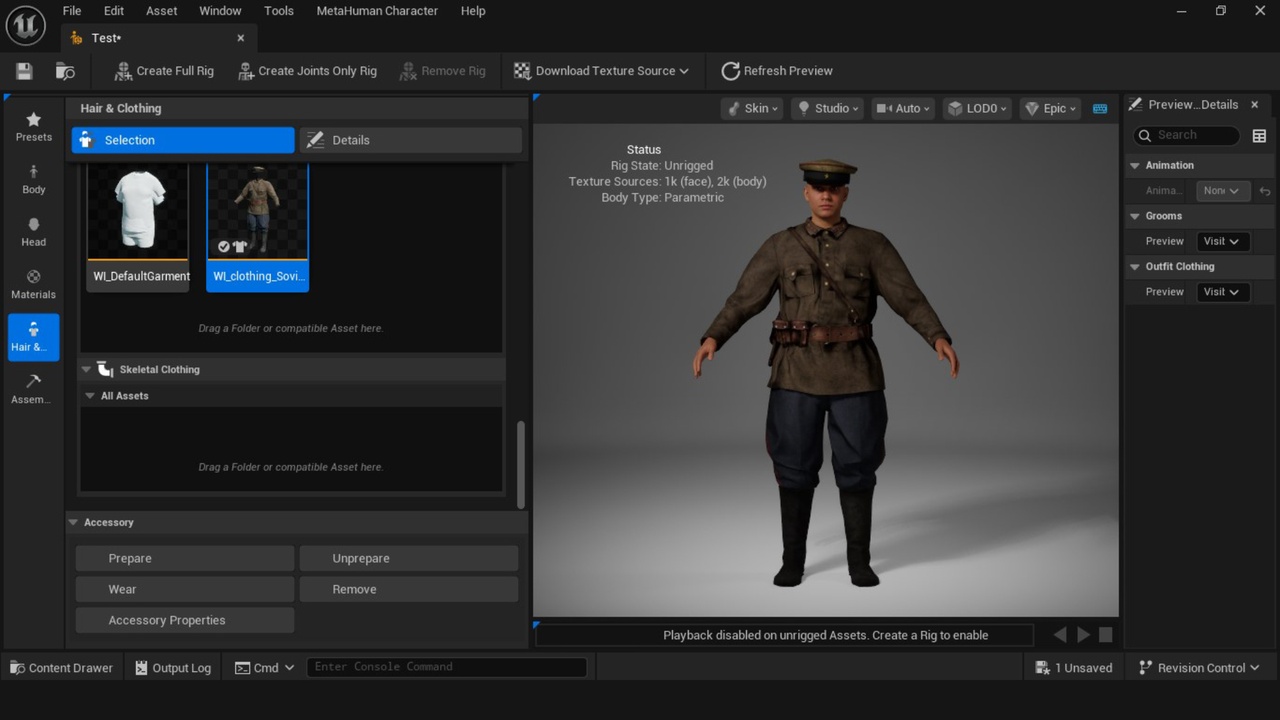This screenshot has height=720, width=1280.
Task: Click Create Joints Only Rig button
Action: [x=307, y=71]
